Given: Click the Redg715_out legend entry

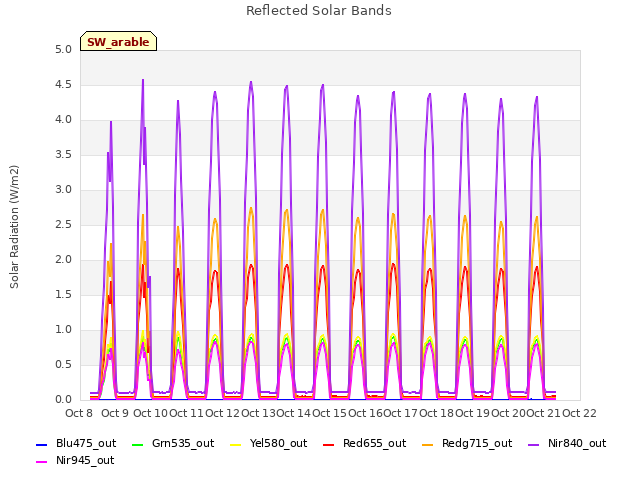Looking at the screenshot, I should click(x=467, y=443).
